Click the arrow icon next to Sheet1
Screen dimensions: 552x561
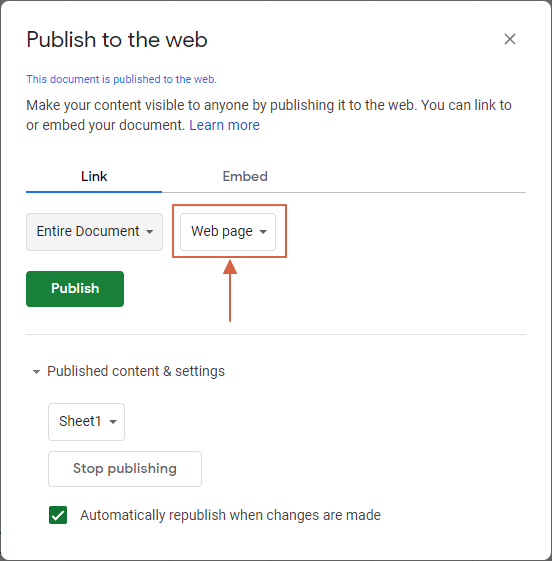113,422
